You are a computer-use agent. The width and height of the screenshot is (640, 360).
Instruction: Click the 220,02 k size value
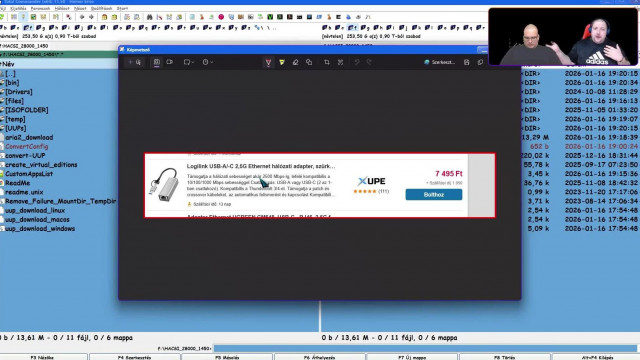(x=535, y=156)
